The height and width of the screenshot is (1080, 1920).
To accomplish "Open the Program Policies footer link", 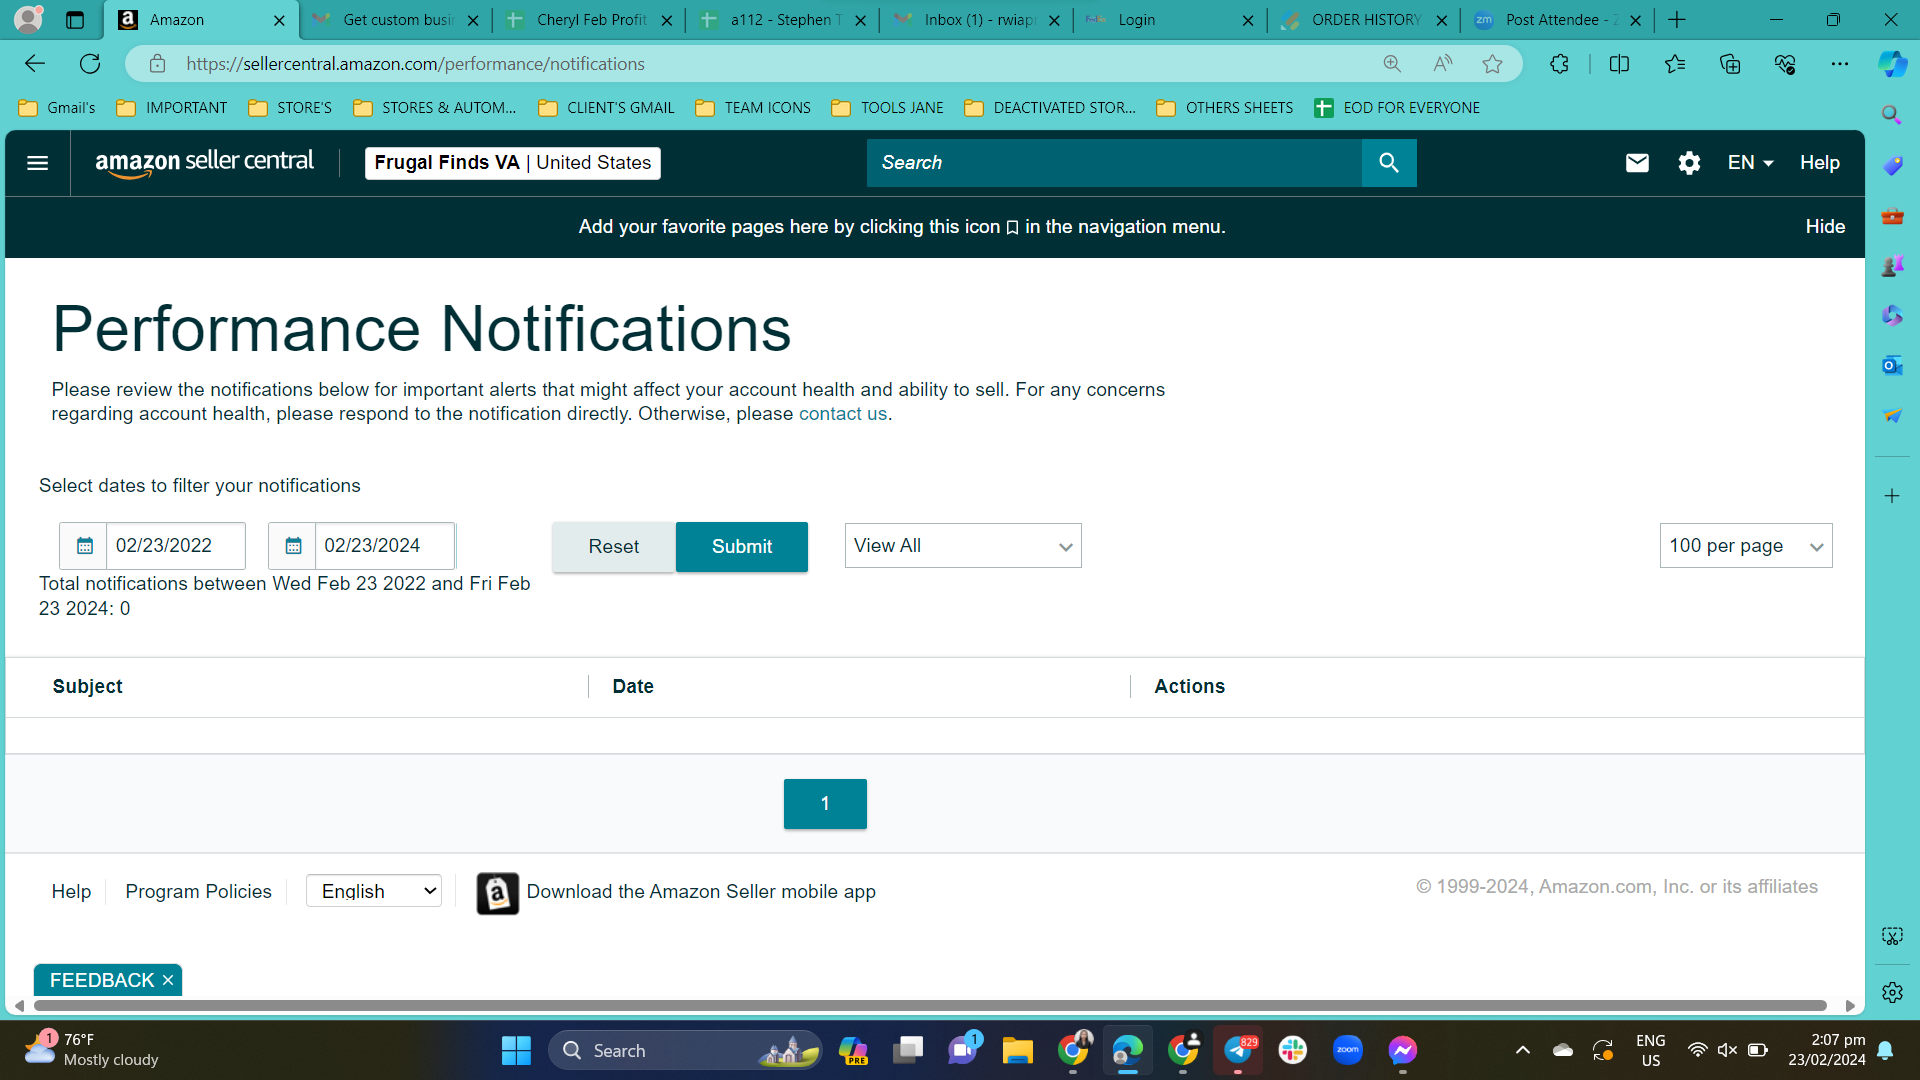I will (x=198, y=891).
